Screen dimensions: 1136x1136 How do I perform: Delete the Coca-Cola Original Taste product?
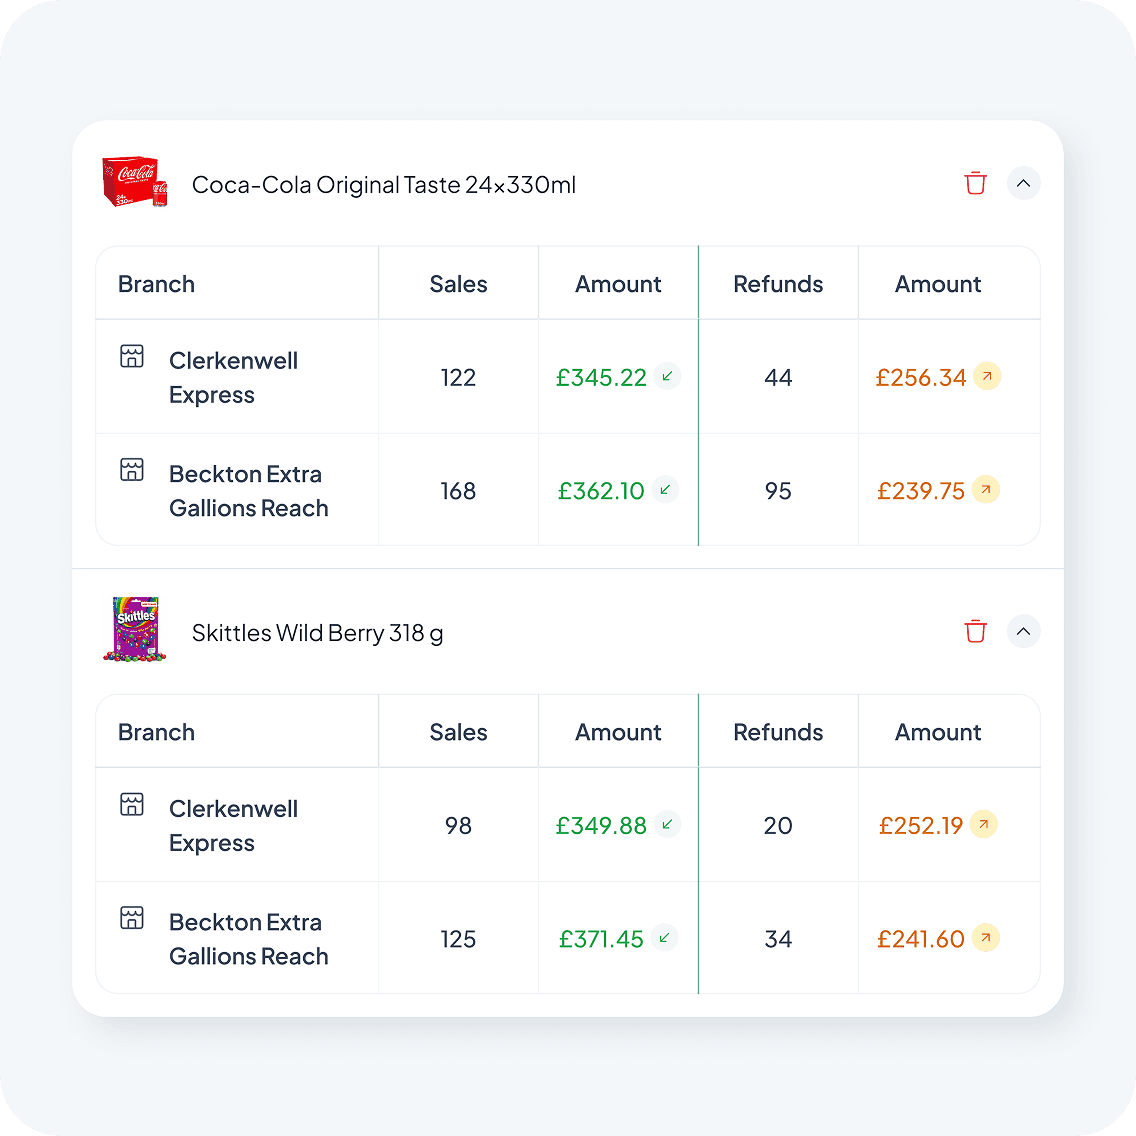tap(975, 183)
